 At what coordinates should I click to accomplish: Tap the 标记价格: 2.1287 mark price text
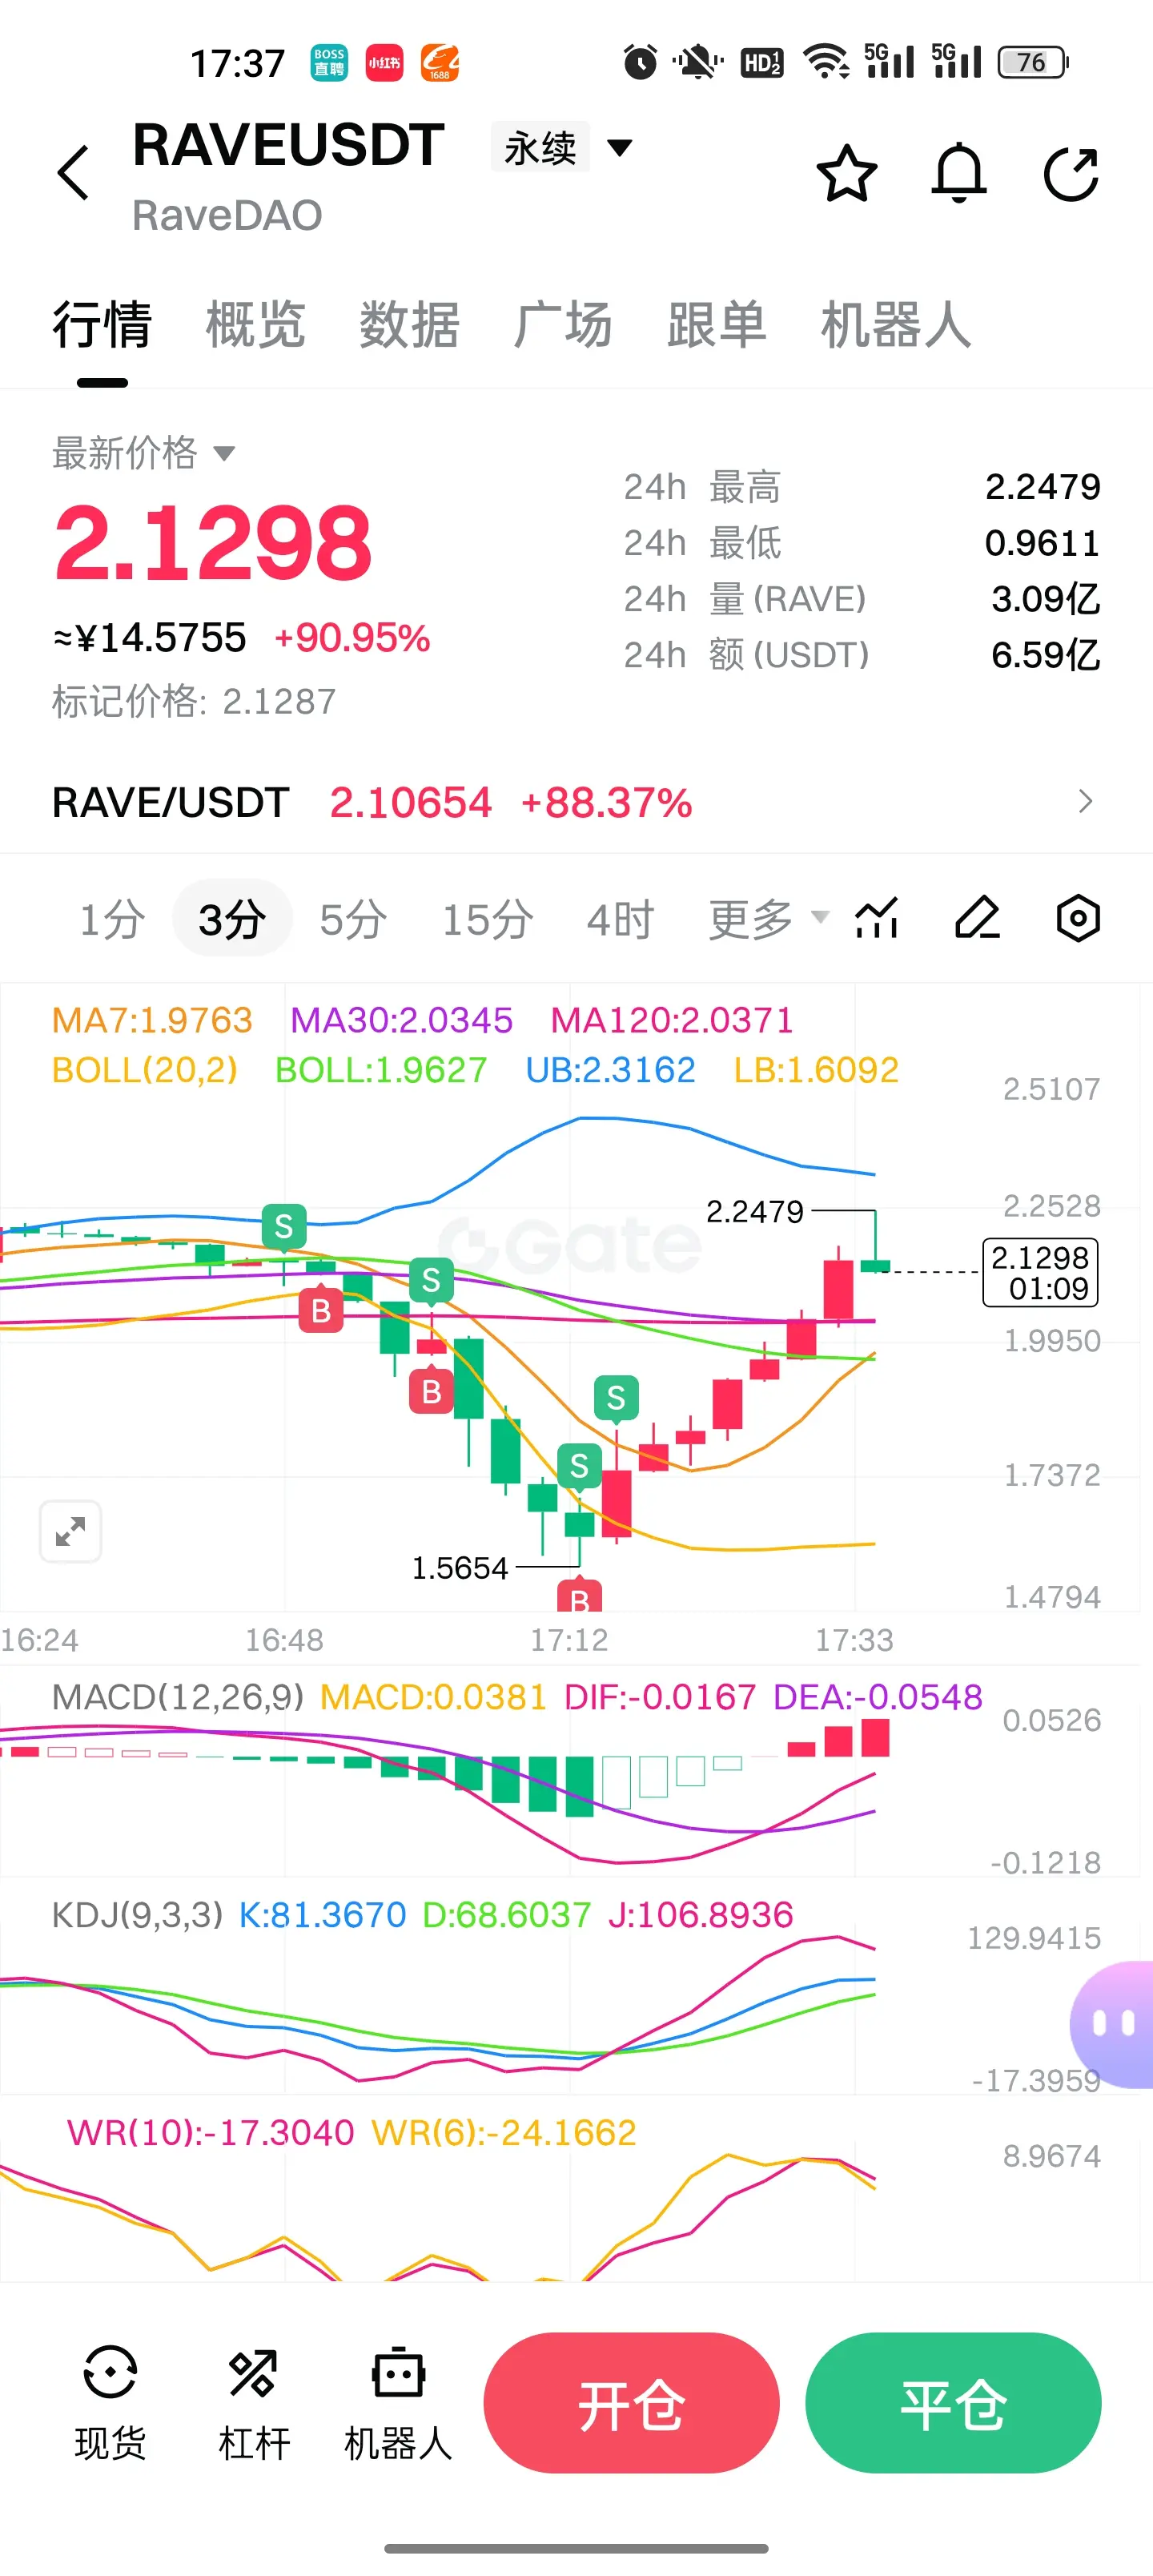pyautogui.click(x=194, y=701)
